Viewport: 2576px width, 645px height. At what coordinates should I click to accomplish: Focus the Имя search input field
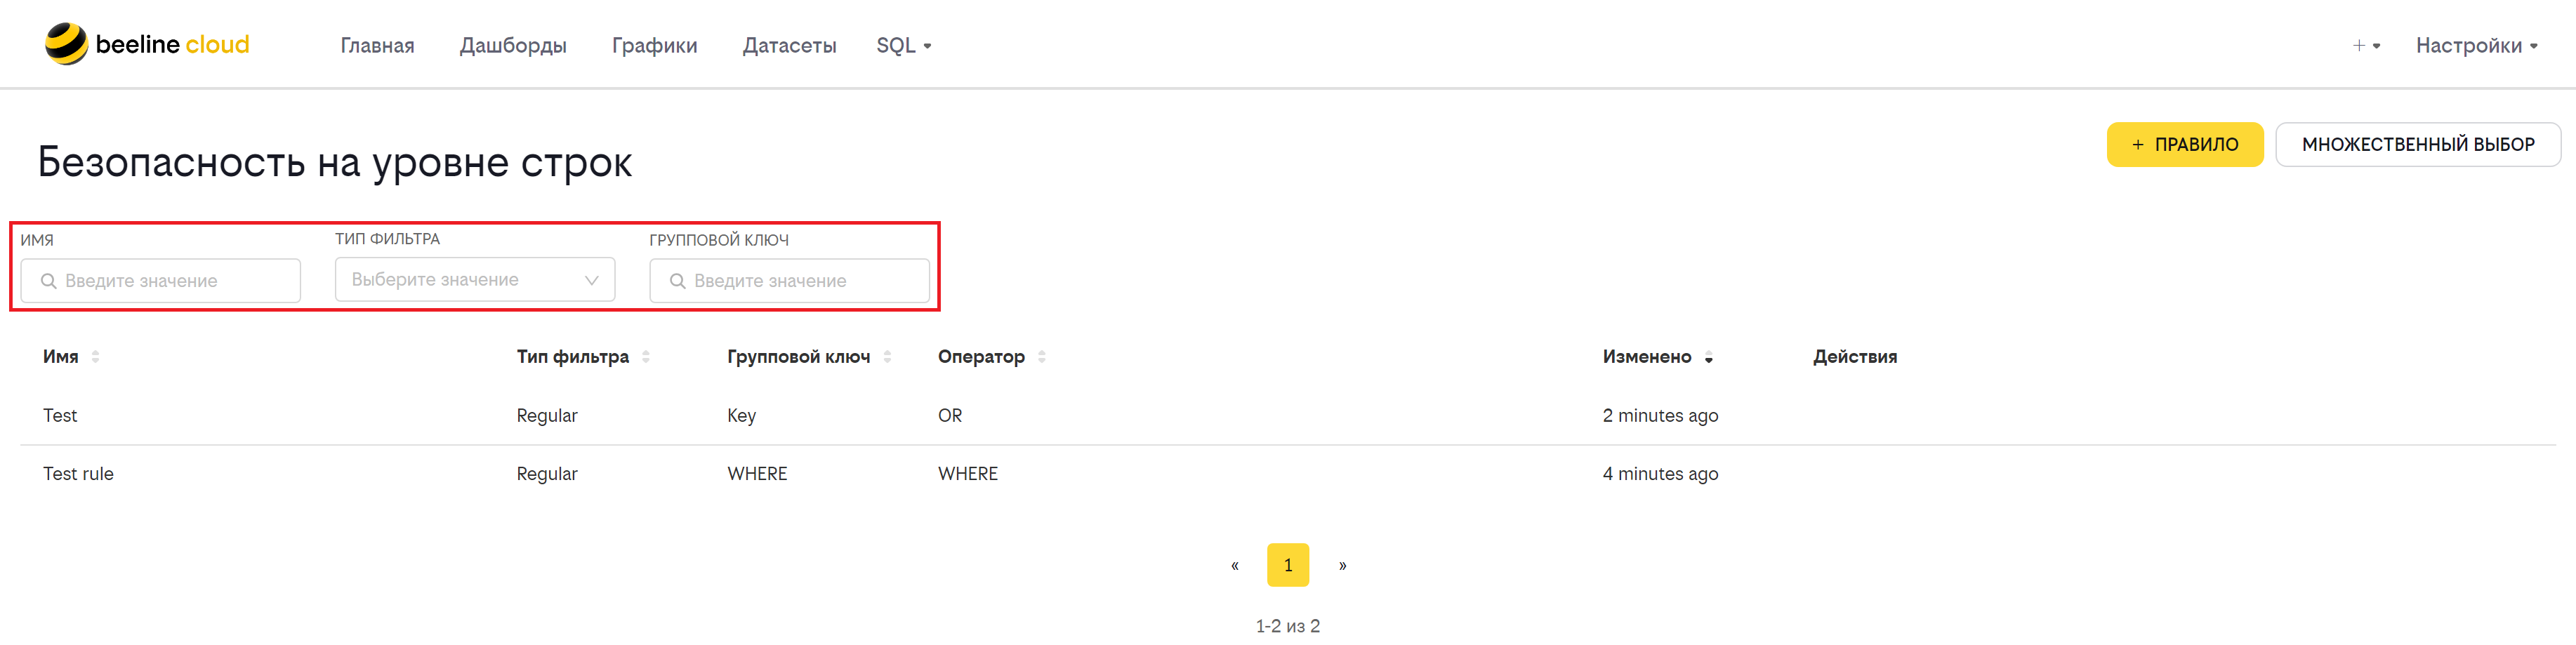click(x=161, y=281)
